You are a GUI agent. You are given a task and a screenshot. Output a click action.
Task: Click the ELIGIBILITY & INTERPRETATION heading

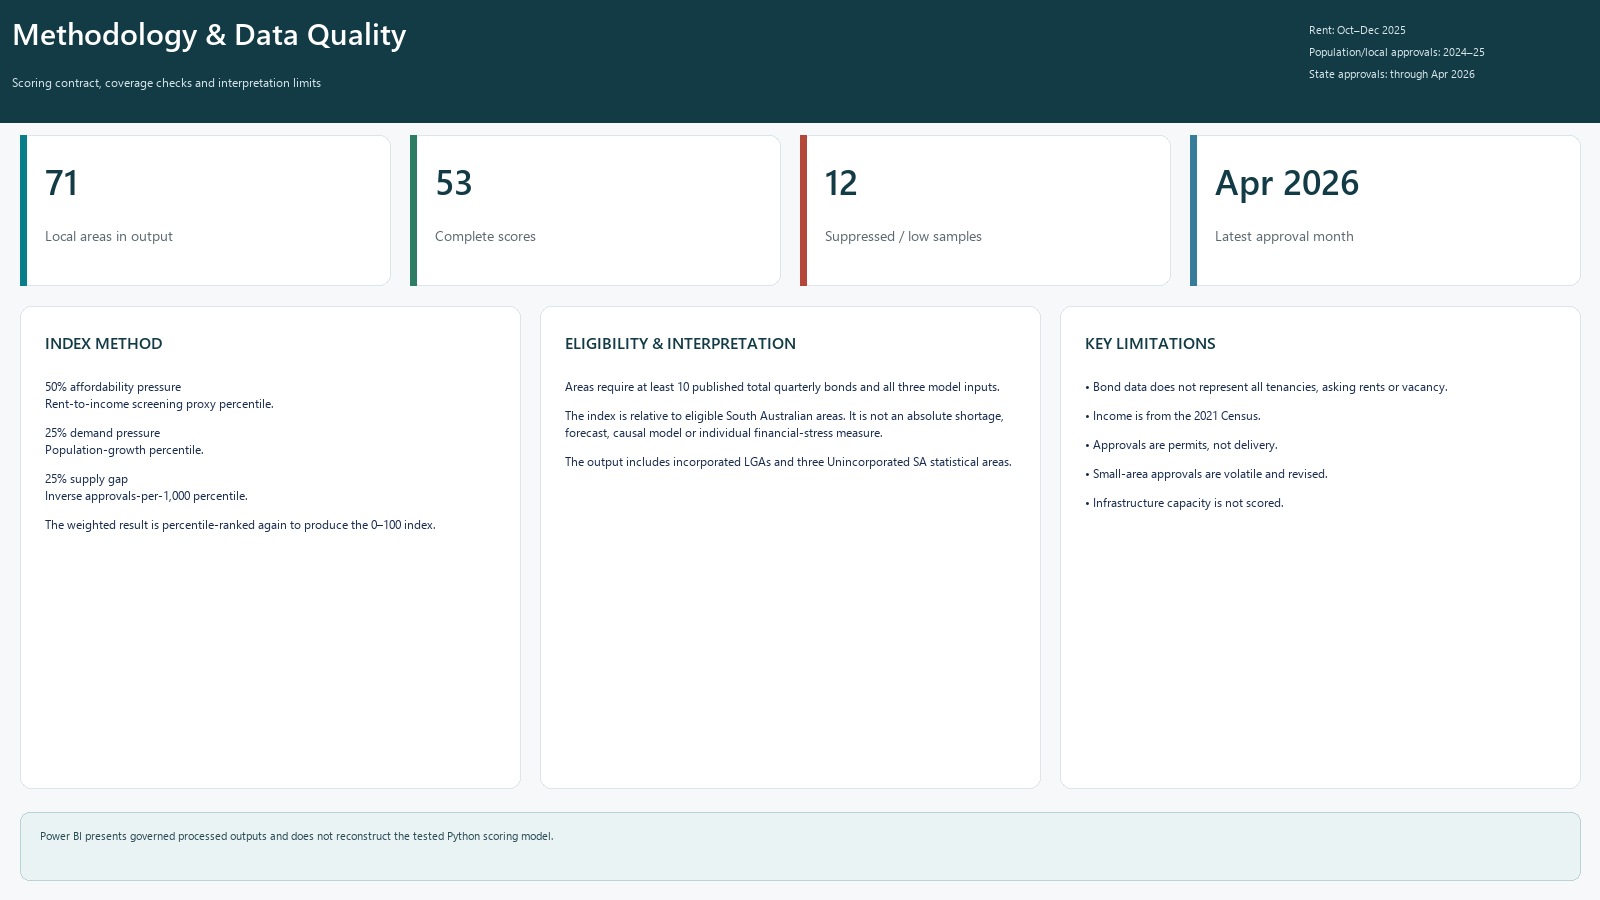680,344
